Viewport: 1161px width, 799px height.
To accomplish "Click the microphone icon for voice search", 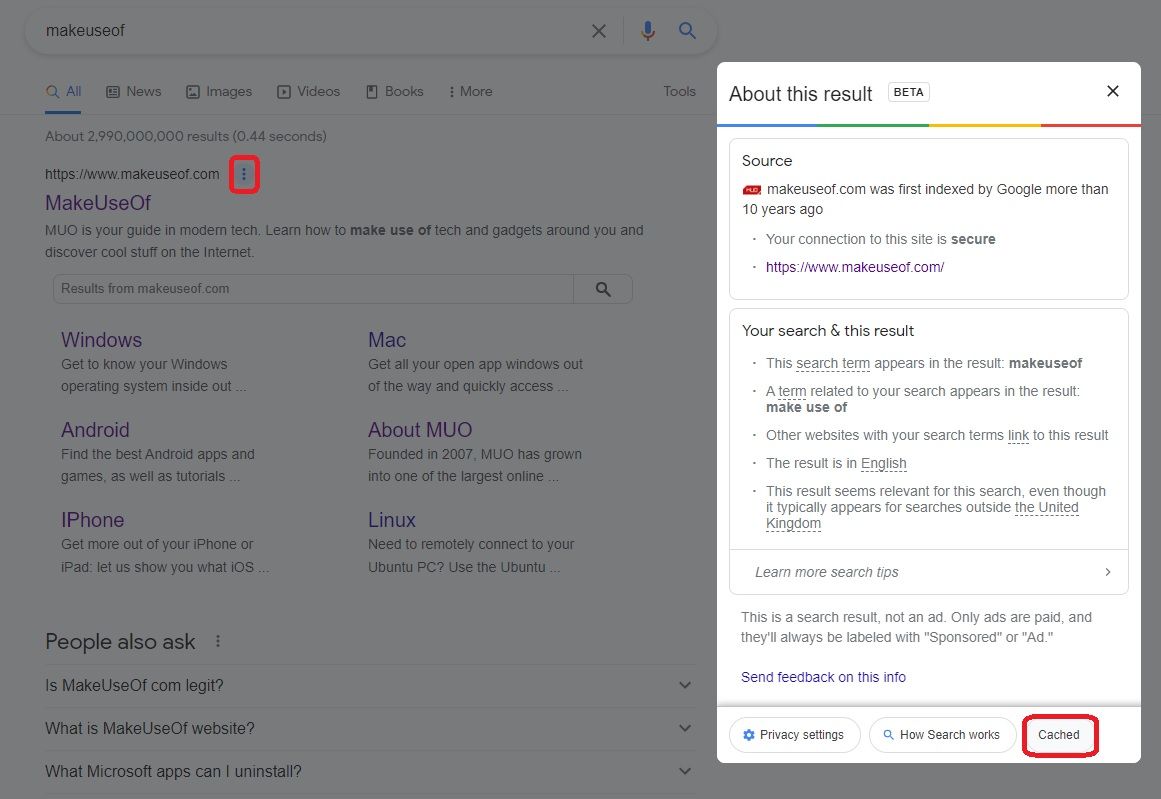I will (646, 30).
